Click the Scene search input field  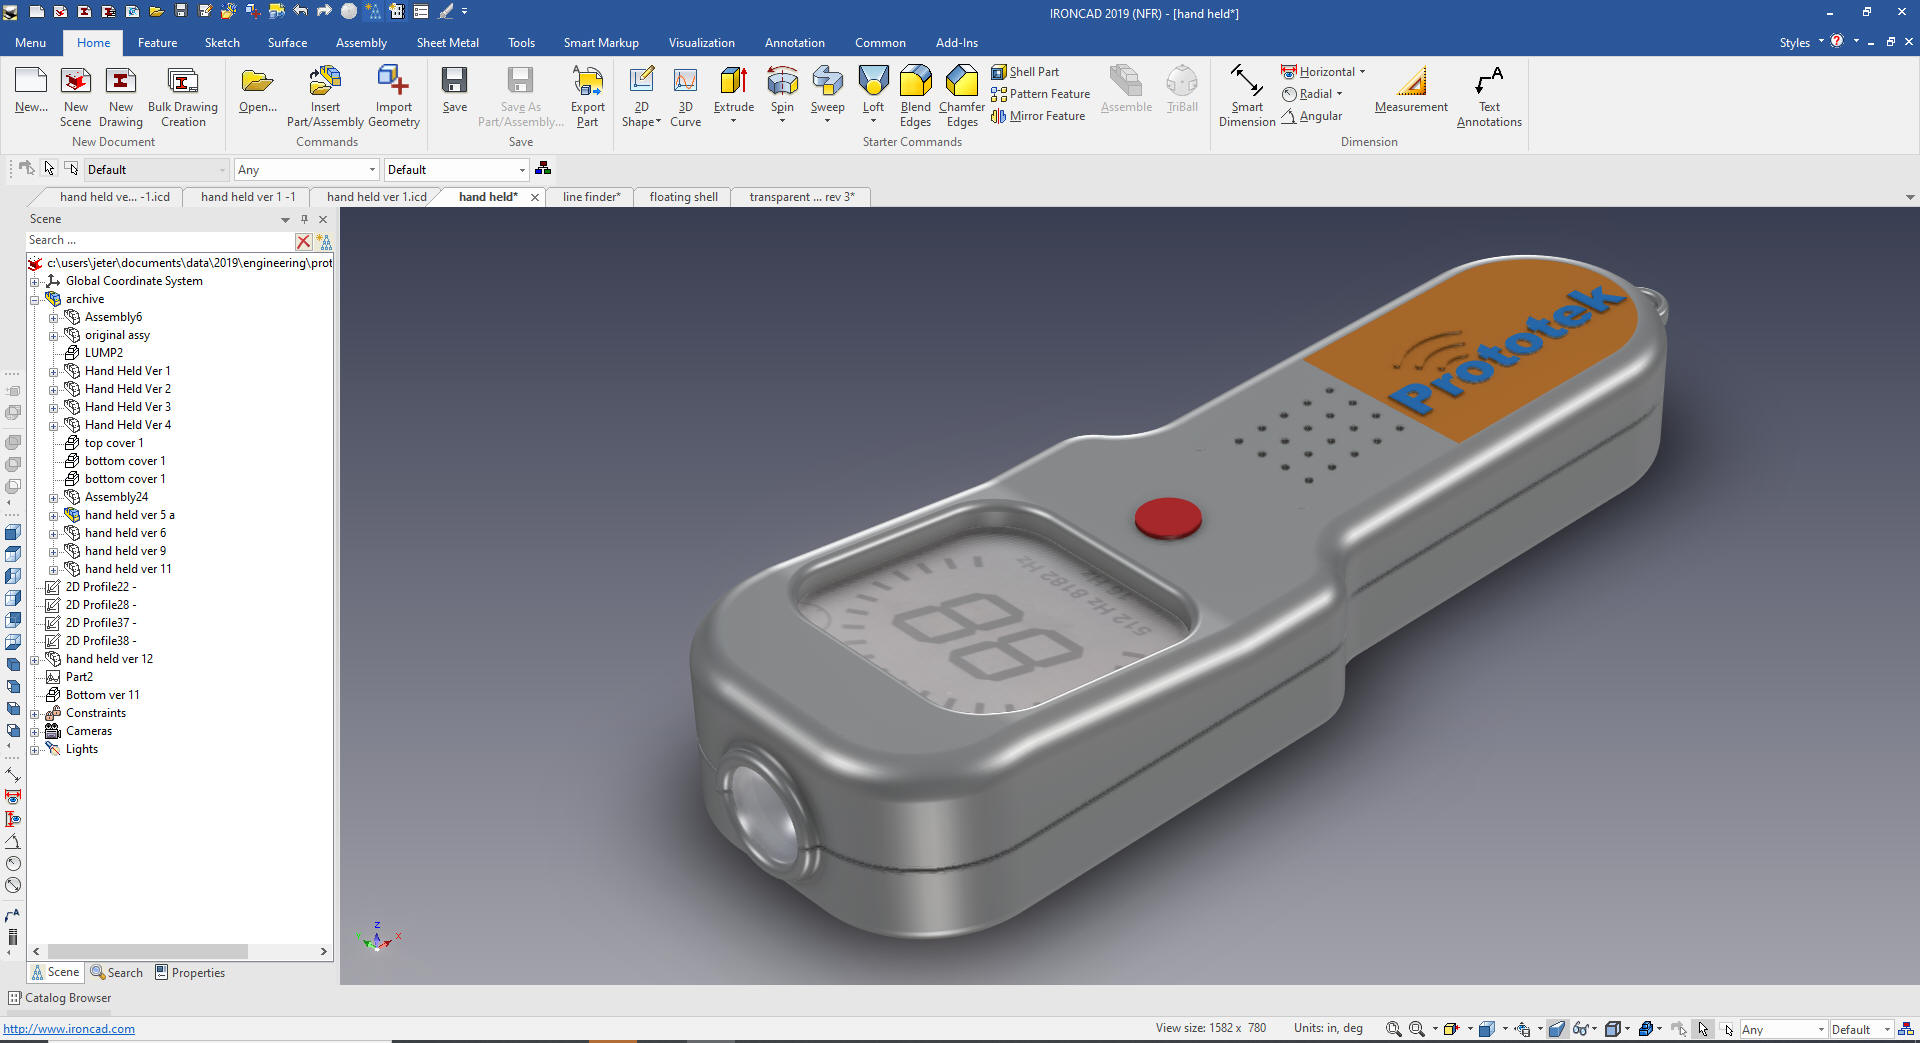(x=160, y=241)
